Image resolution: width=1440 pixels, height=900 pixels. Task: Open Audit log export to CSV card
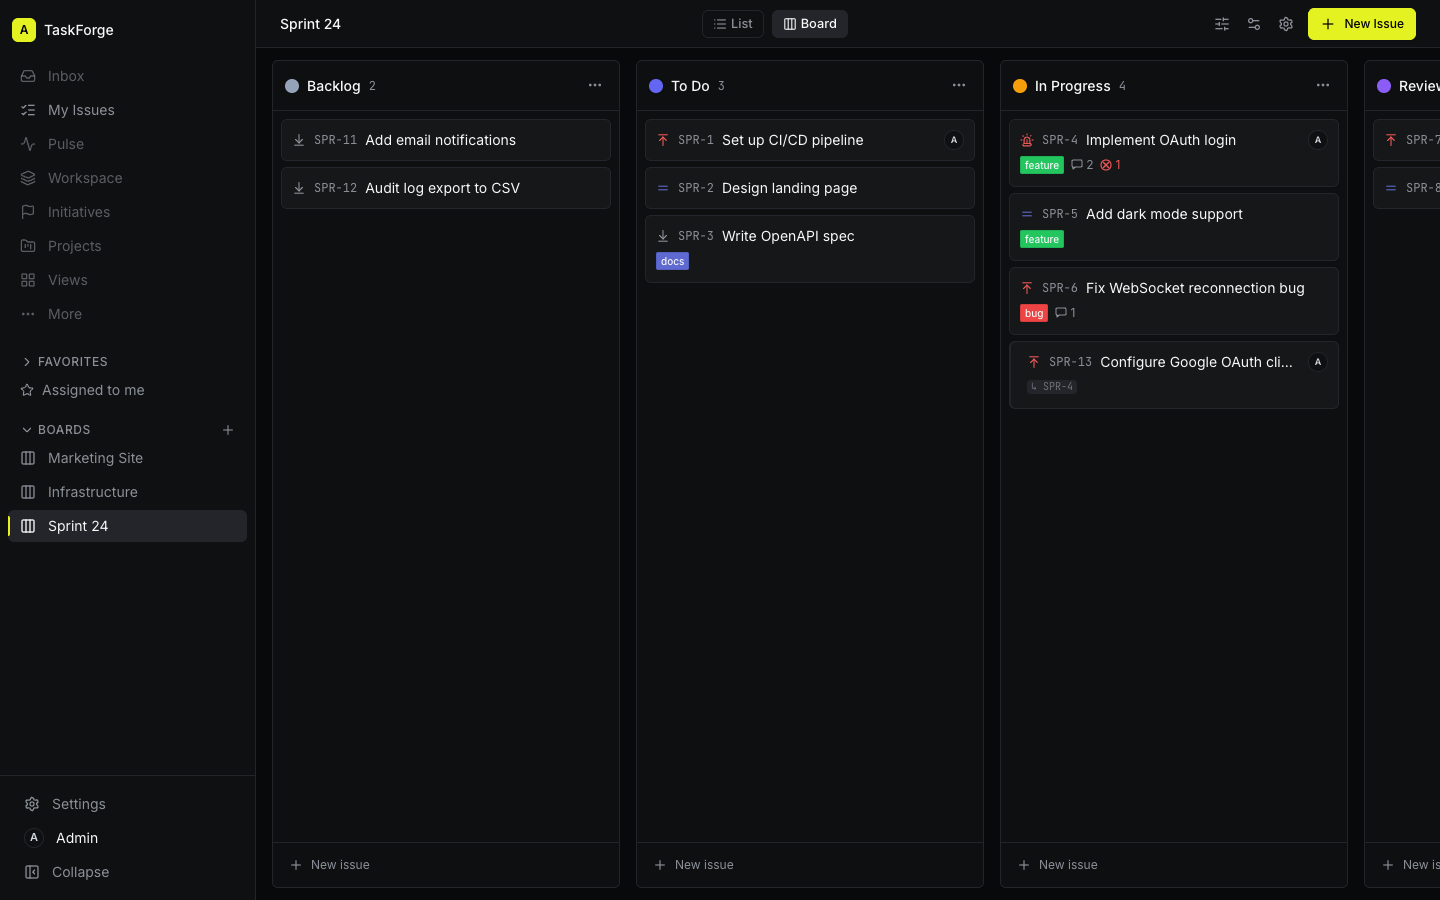pyautogui.click(x=446, y=188)
